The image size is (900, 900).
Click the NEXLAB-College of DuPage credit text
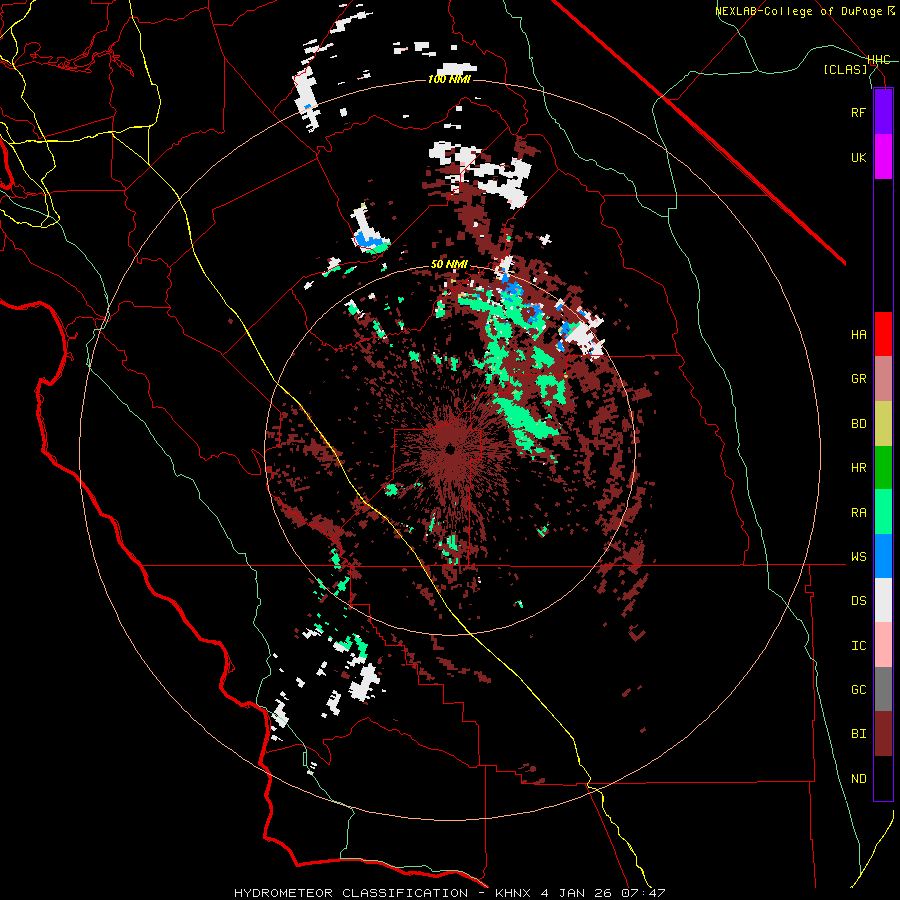click(x=798, y=11)
